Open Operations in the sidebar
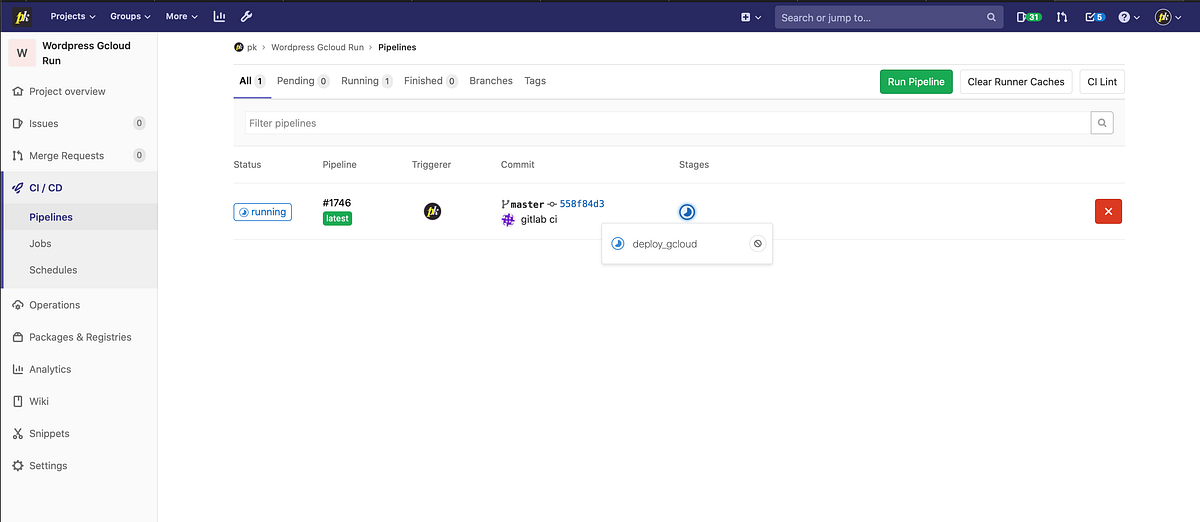Viewport: 1200px width, 522px height. coord(54,305)
